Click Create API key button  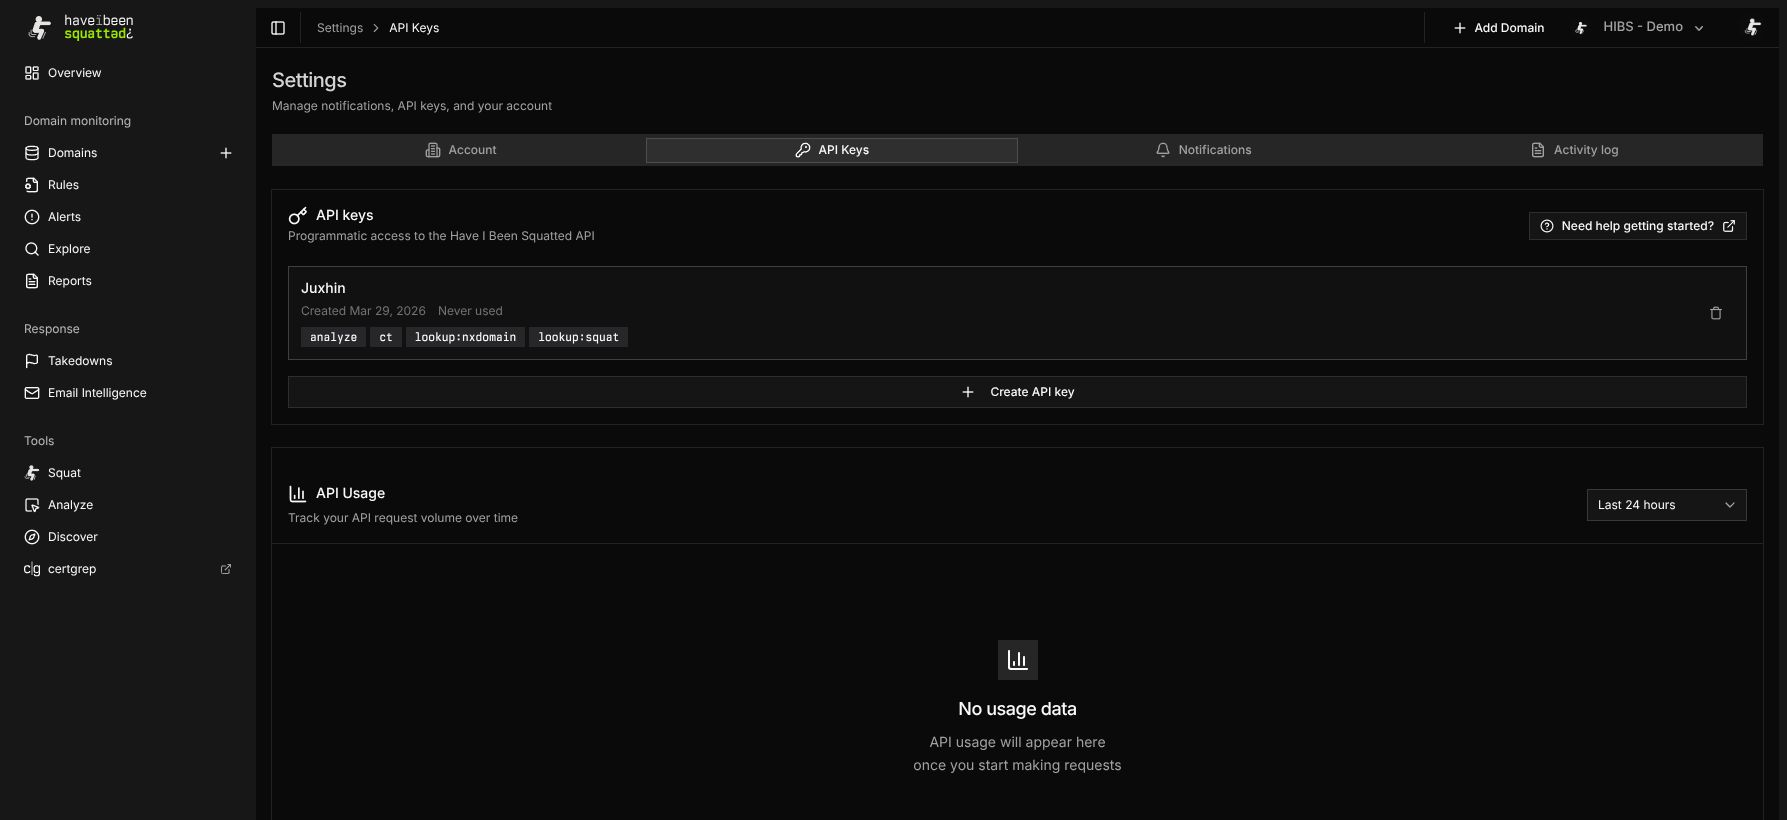(x=1017, y=392)
